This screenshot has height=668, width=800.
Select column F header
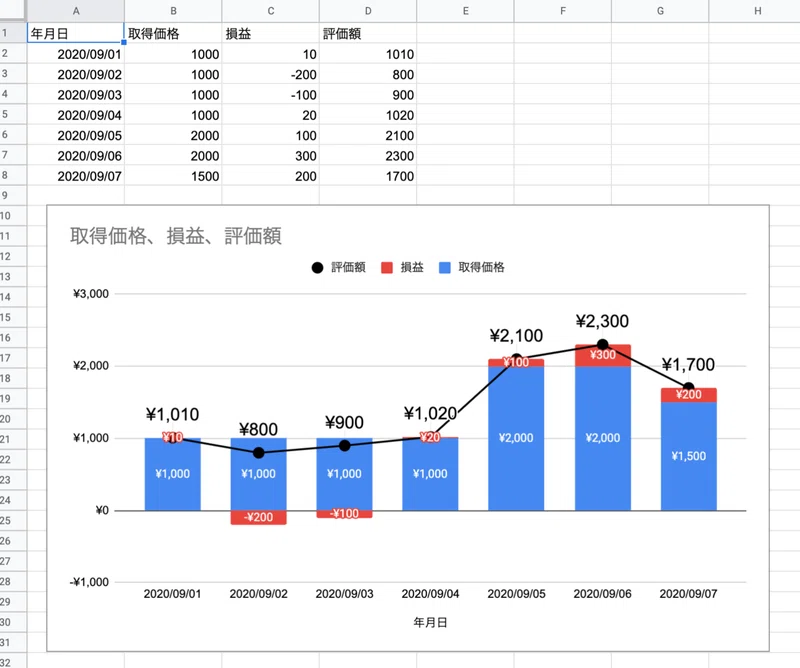(x=563, y=11)
